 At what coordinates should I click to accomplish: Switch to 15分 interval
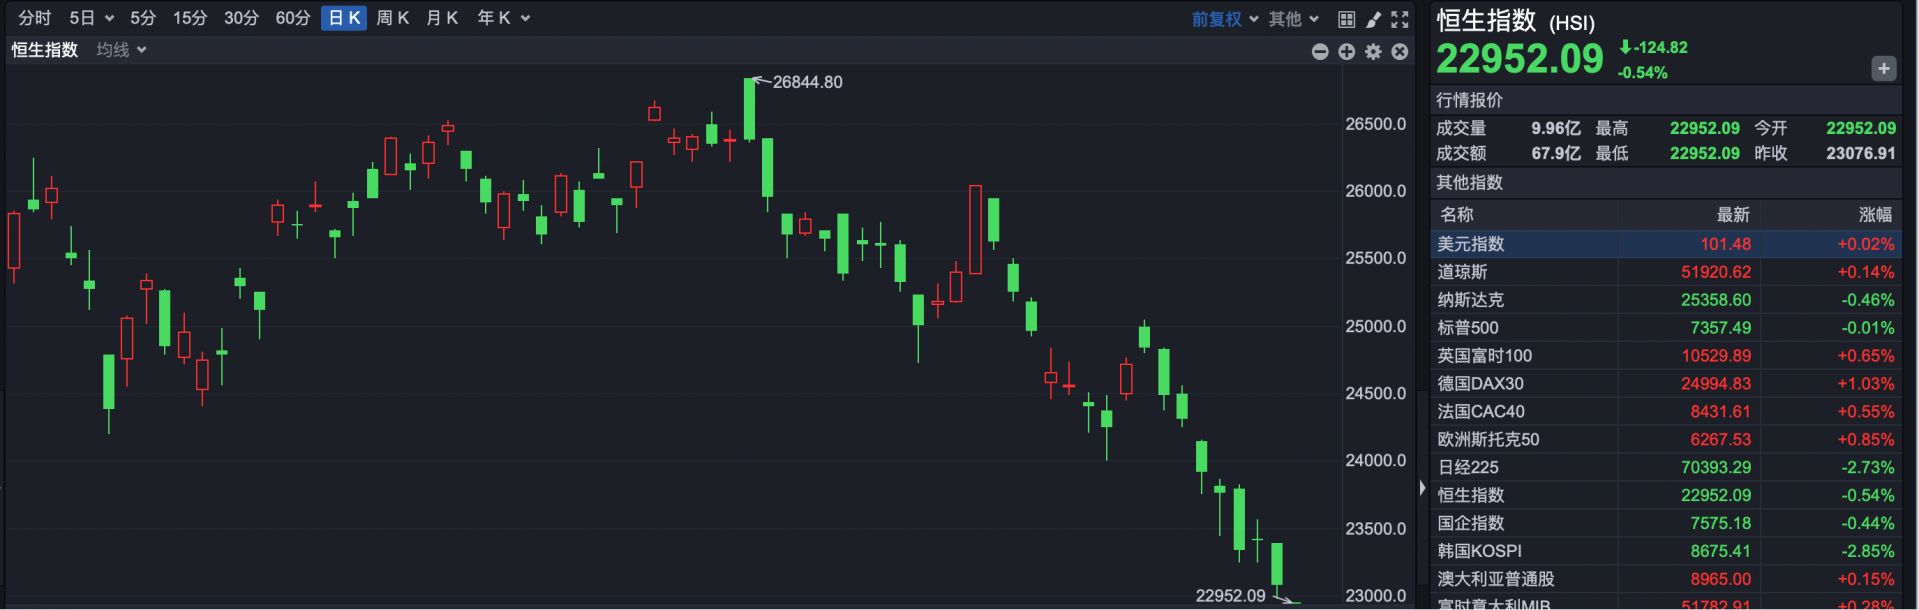click(x=190, y=18)
